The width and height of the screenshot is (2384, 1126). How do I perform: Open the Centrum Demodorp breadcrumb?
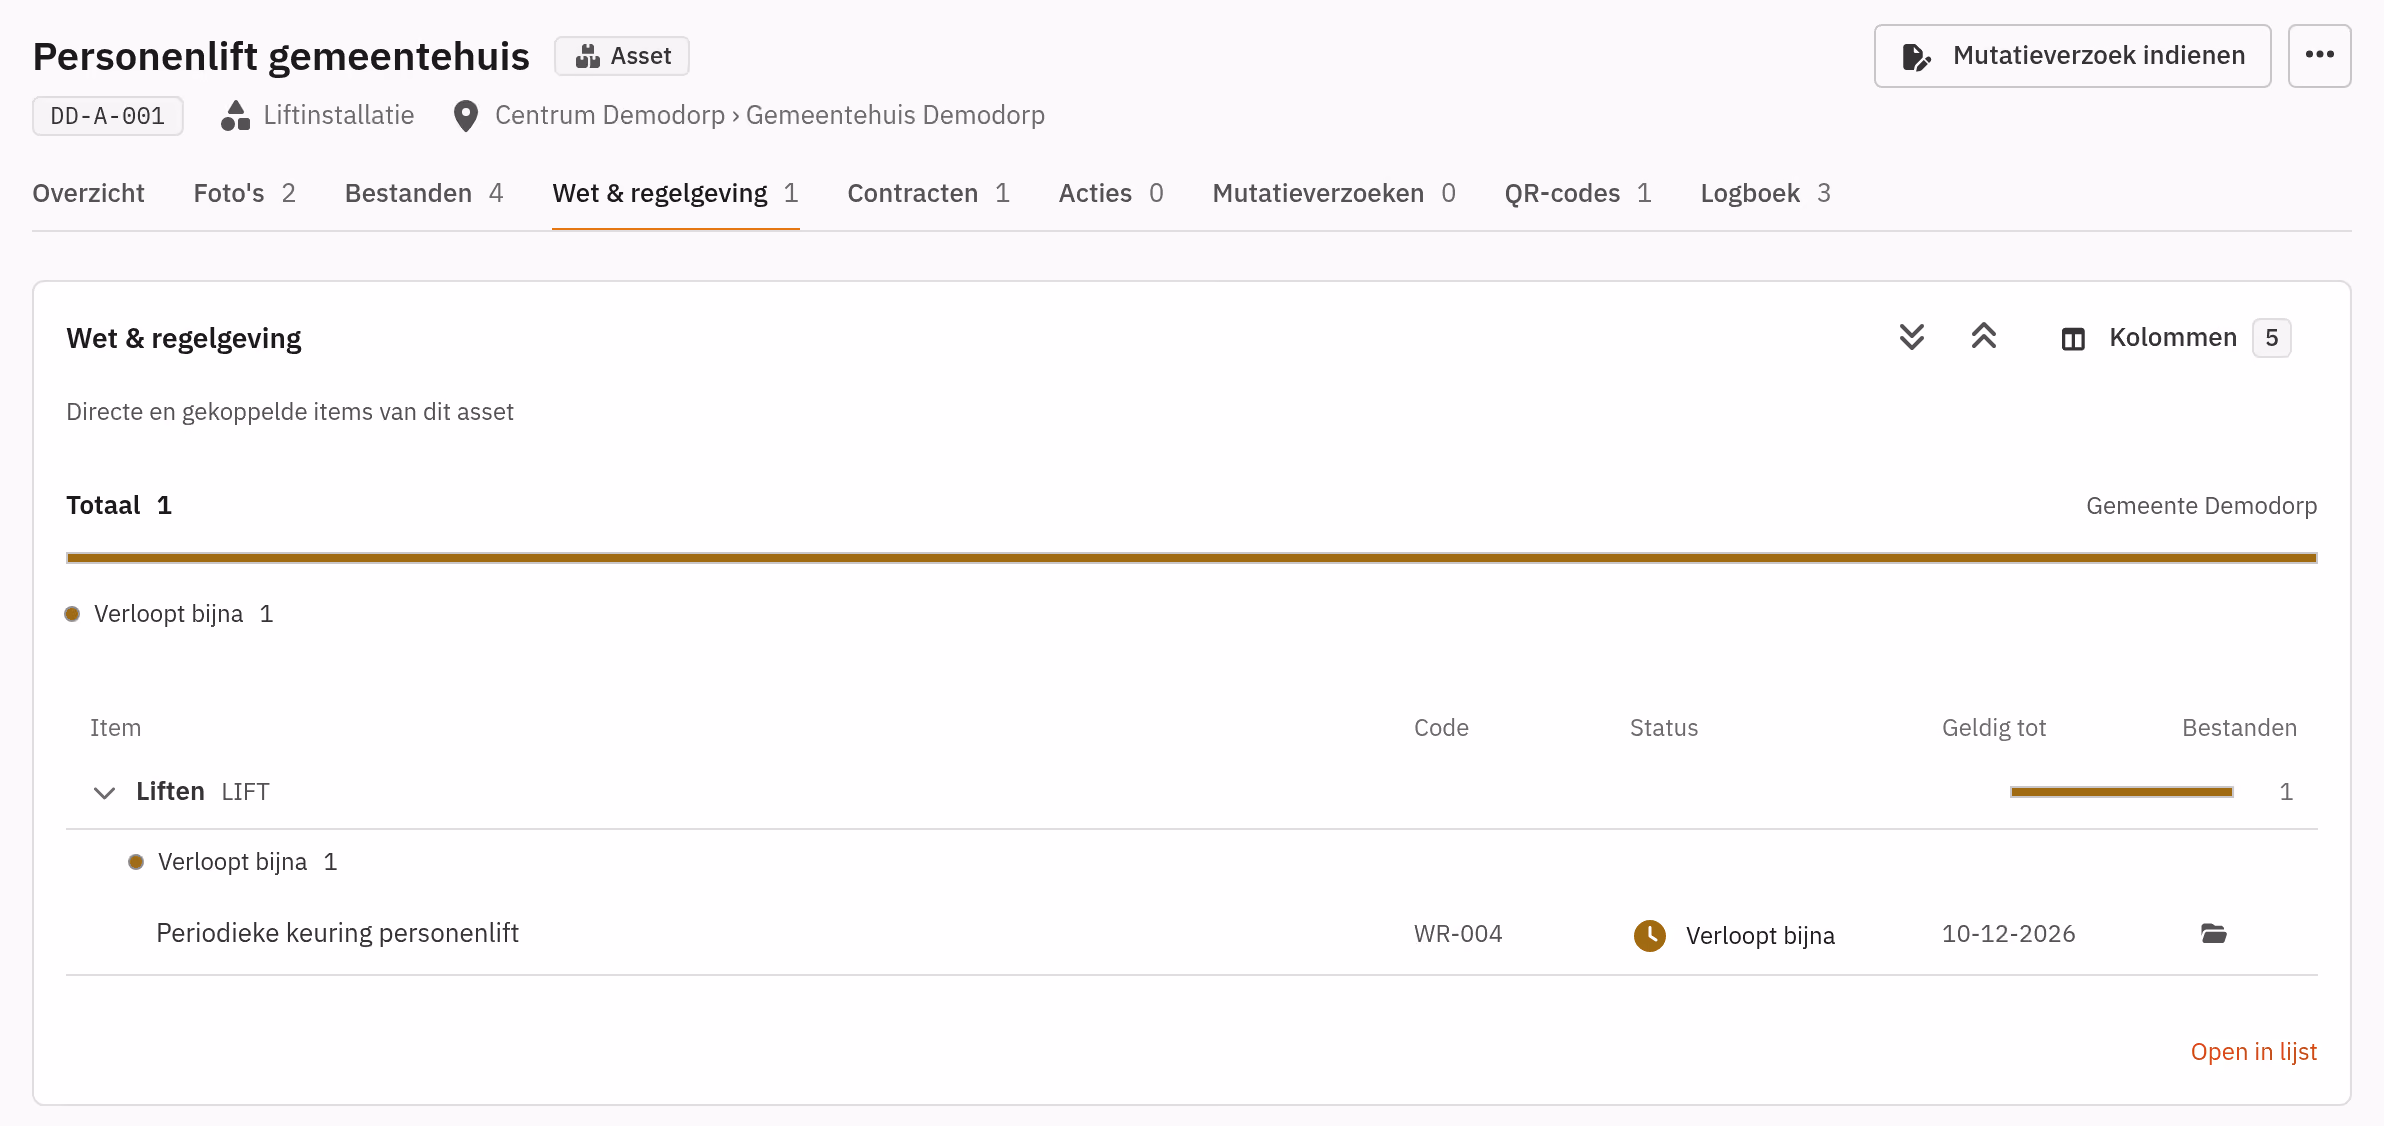tap(610, 115)
